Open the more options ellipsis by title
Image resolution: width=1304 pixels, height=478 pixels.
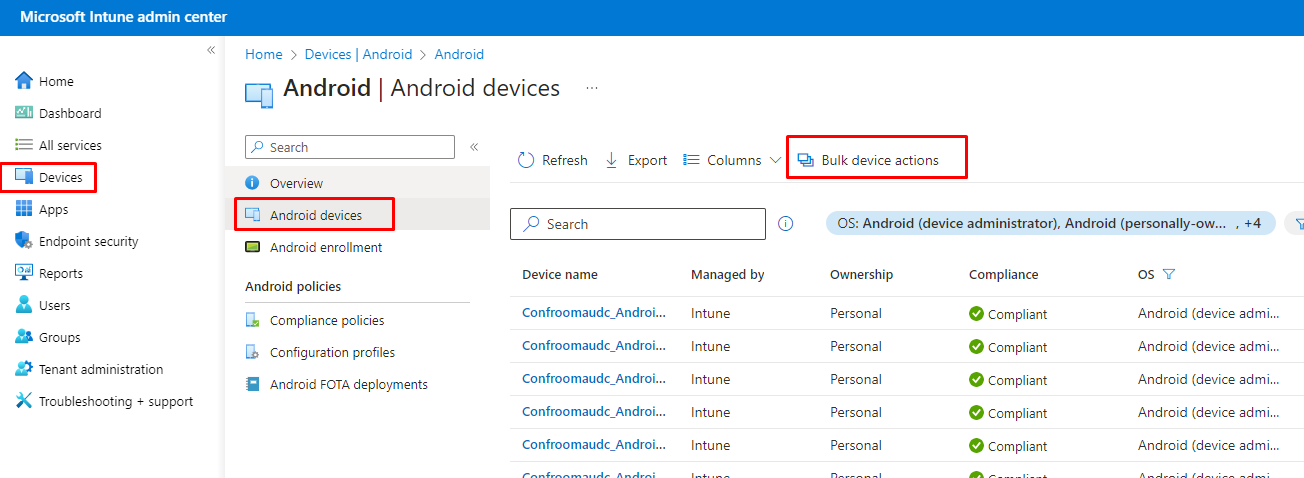(592, 88)
